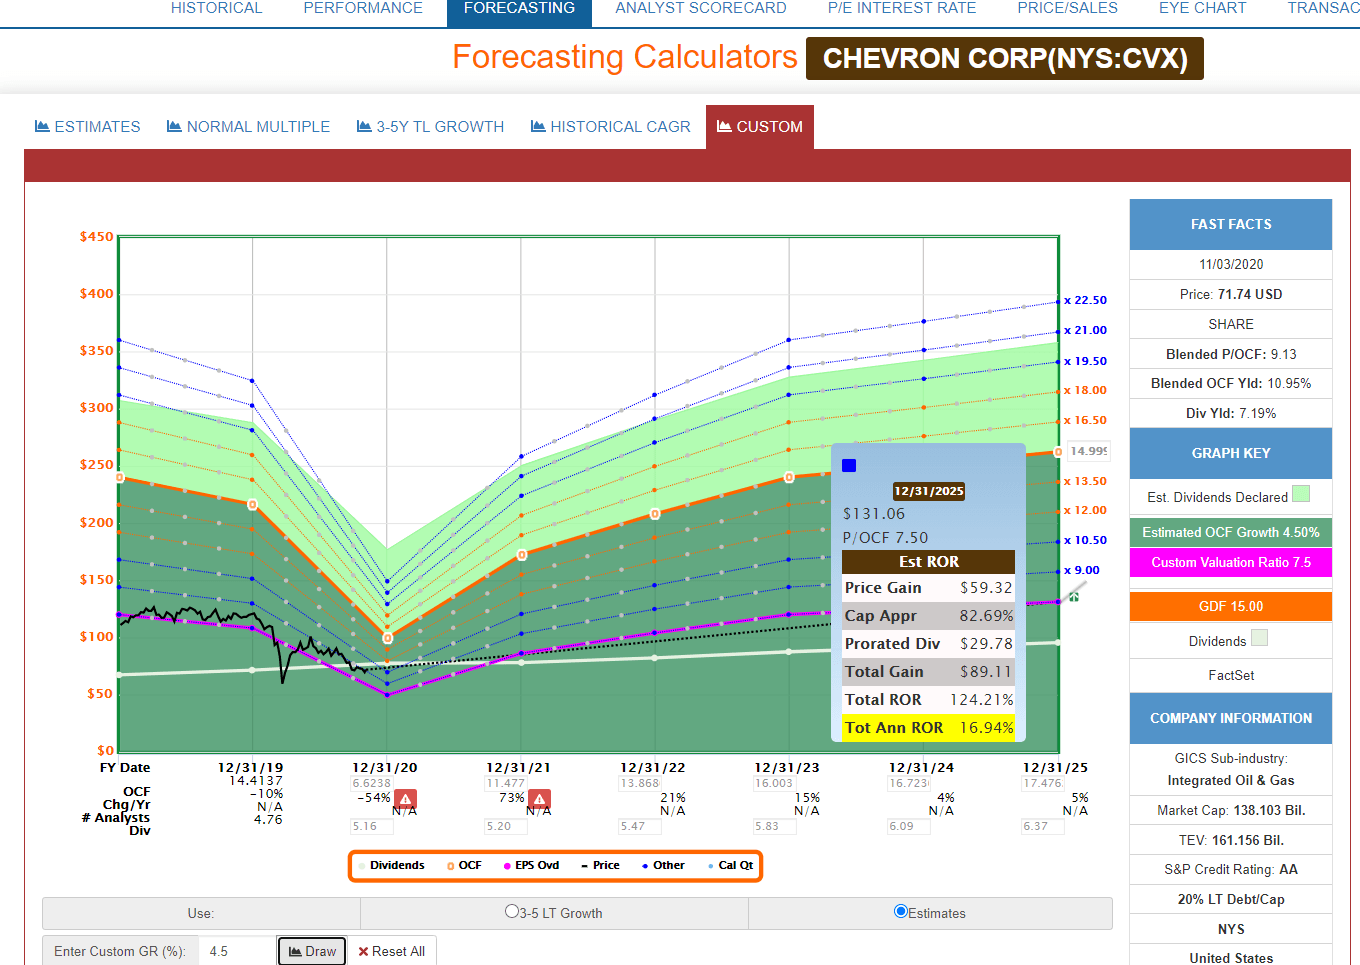The image size is (1360, 965).
Task: Open the 3-5Y TL GROWTH tab
Action: 430,127
